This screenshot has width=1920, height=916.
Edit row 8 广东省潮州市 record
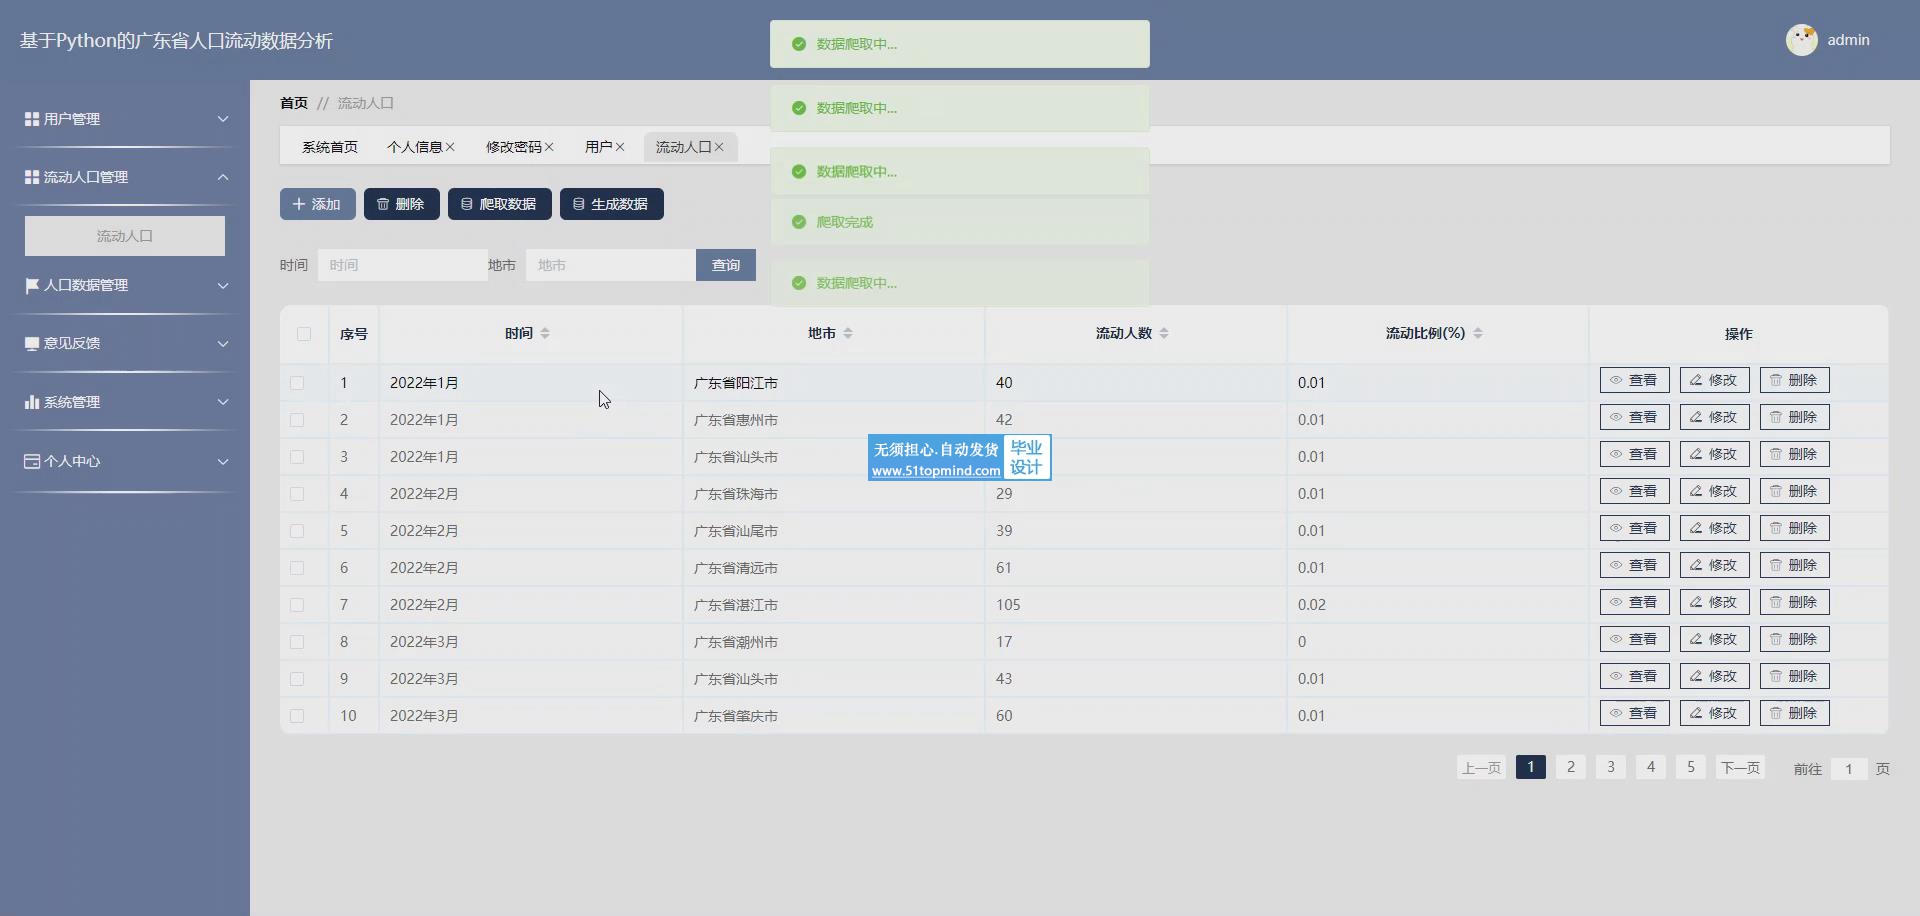click(1714, 639)
